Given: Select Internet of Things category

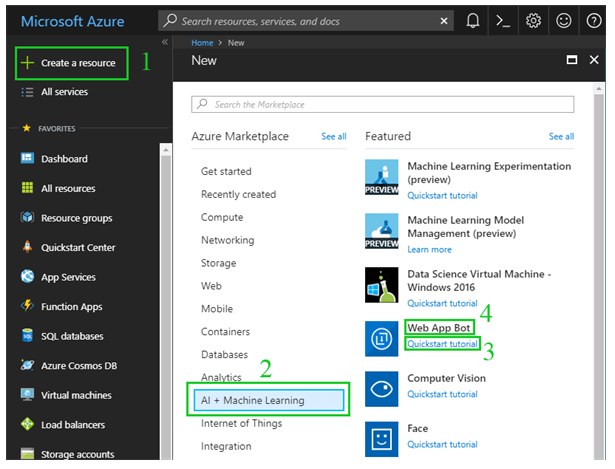Looking at the screenshot, I should tap(241, 424).
